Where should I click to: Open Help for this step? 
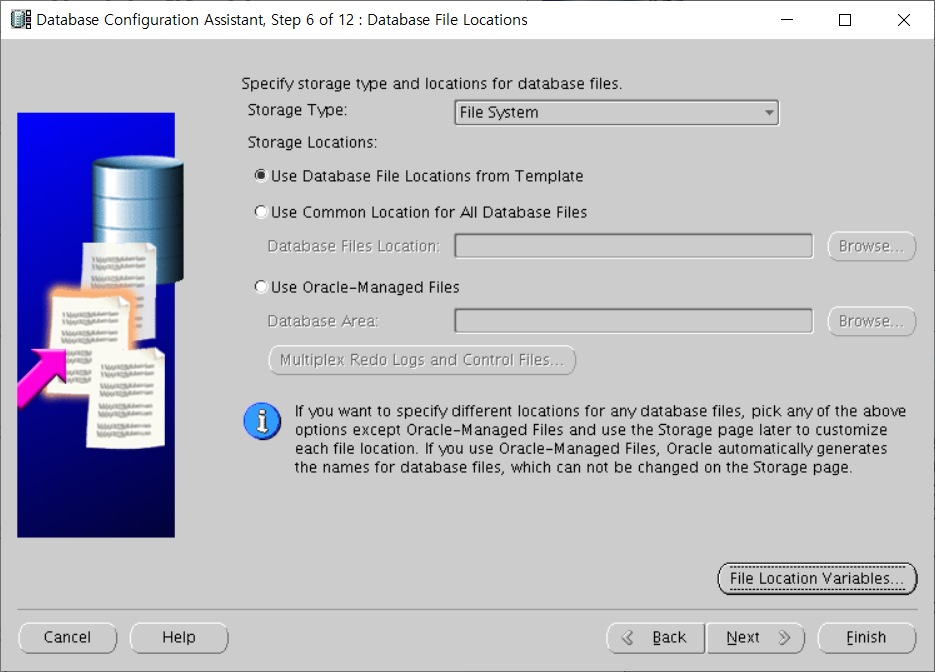pyautogui.click(x=179, y=637)
